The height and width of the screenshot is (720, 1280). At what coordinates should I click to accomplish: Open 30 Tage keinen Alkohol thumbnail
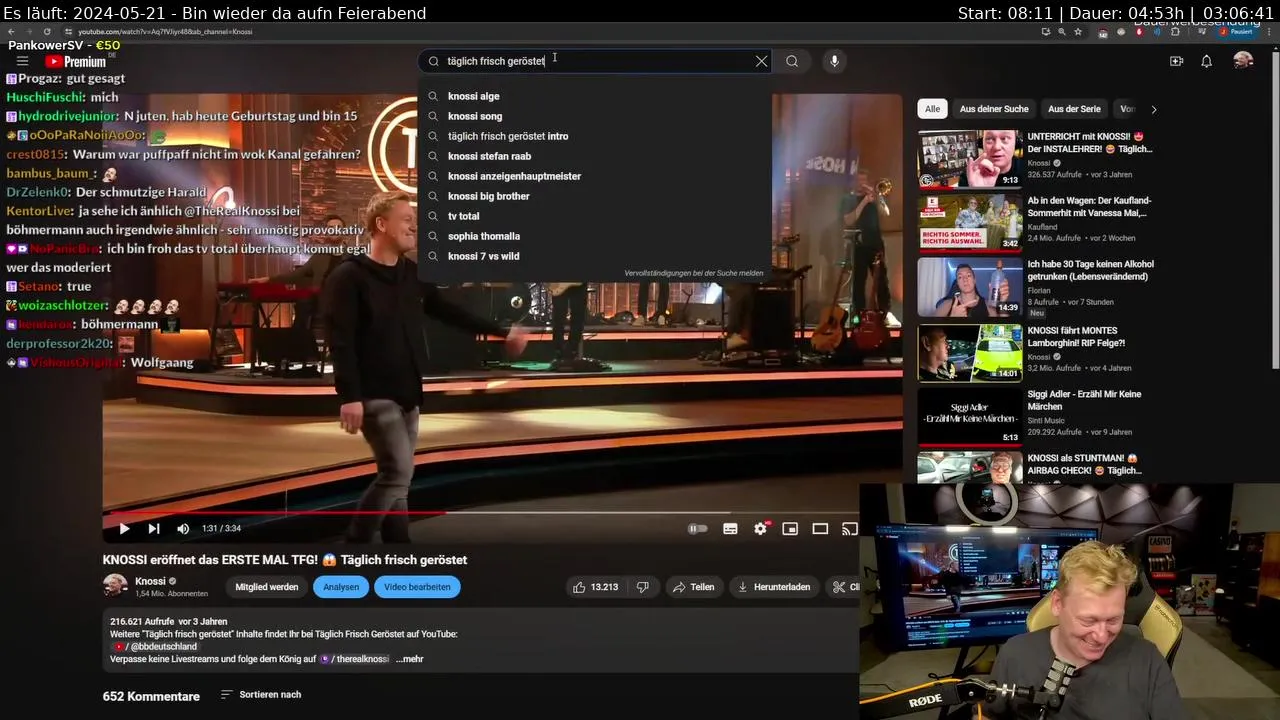click(970, 288)
